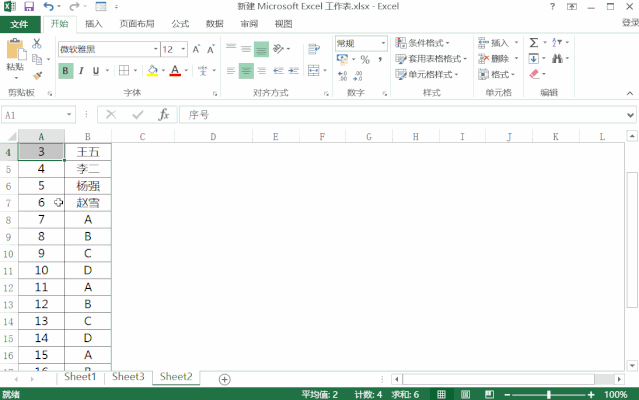Screen dimensions: 639x400
Task: Click the Paste clipboard icon
Action: tap(16, 50)
